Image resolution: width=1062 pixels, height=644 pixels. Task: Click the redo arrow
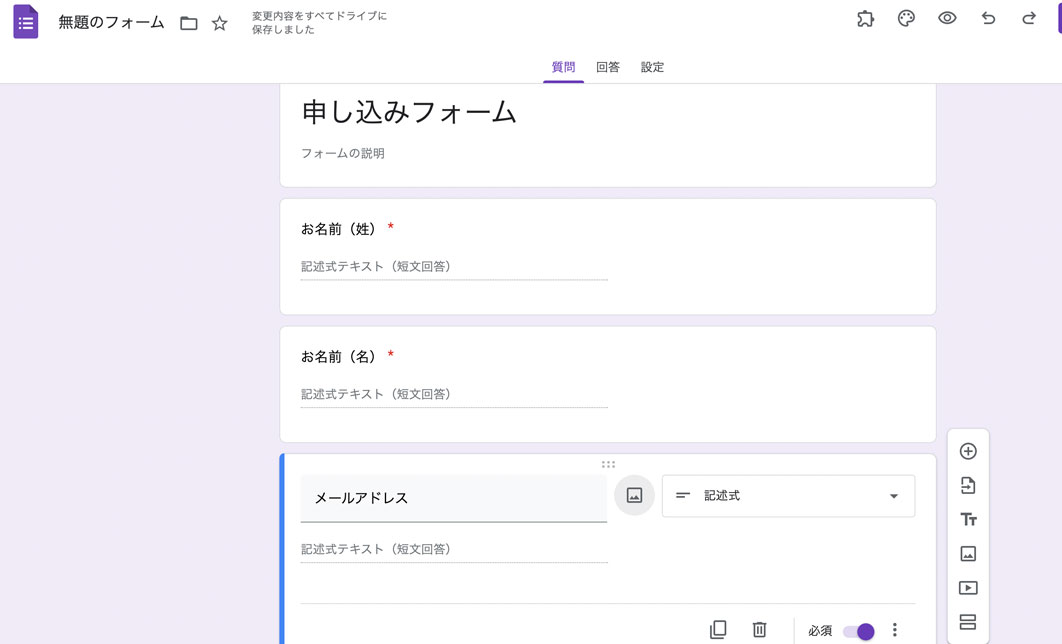[x=1028, y=19]
